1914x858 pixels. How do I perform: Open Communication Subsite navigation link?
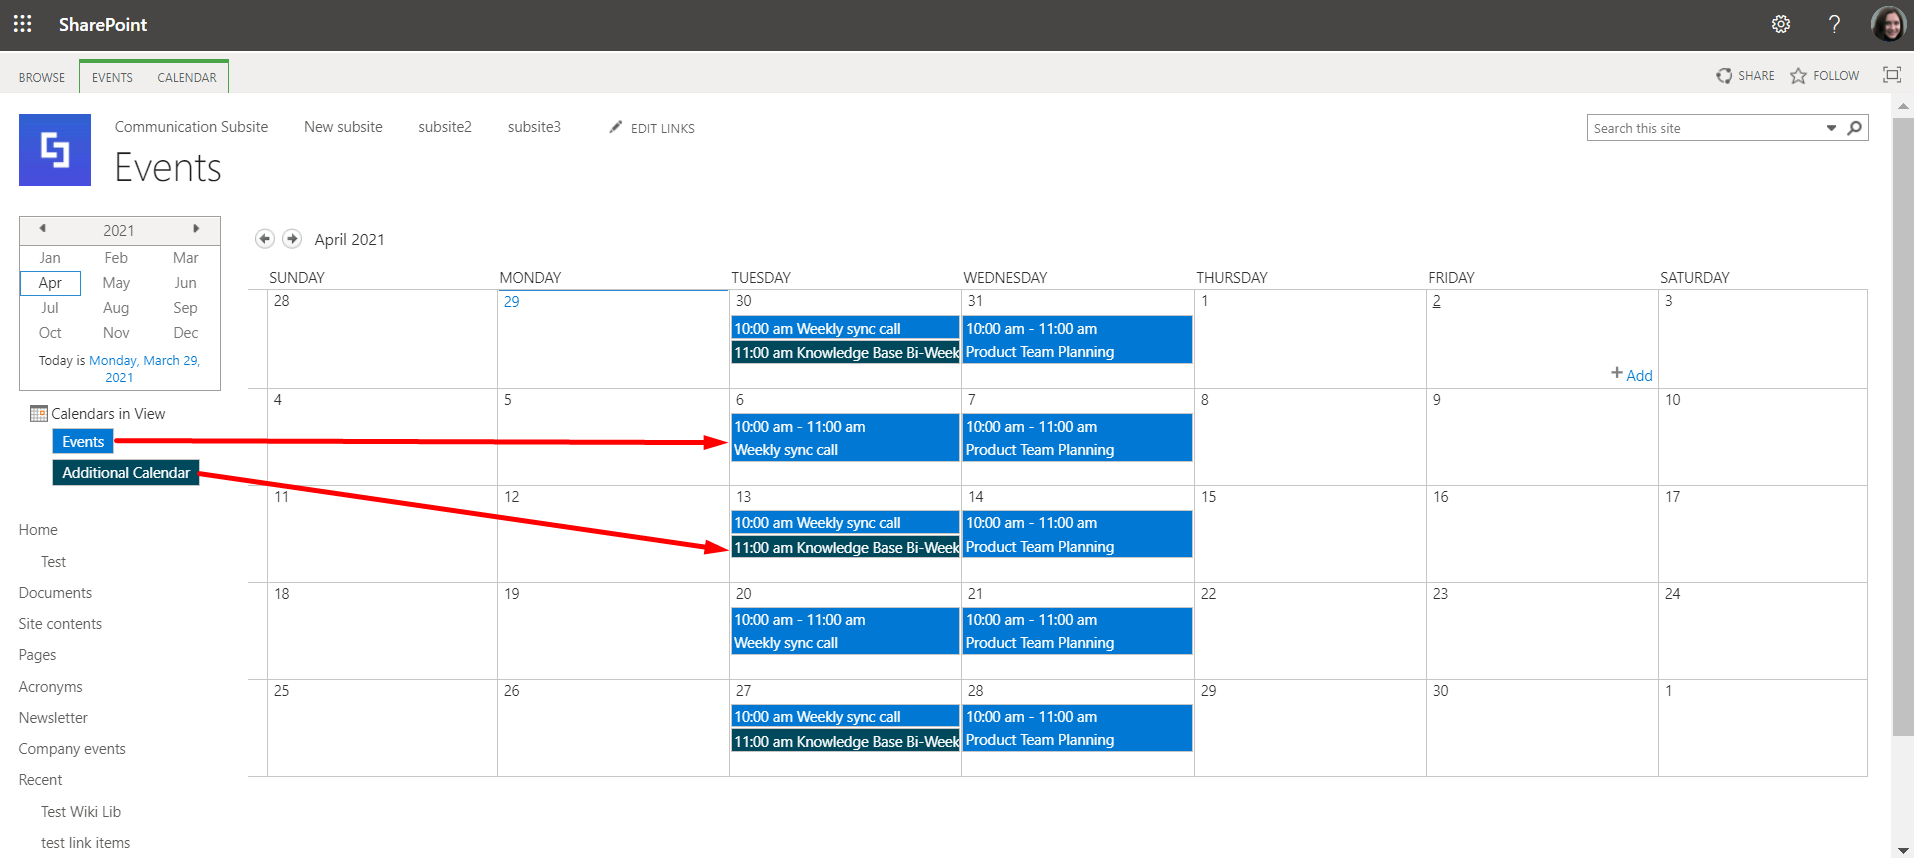point(191,127)
